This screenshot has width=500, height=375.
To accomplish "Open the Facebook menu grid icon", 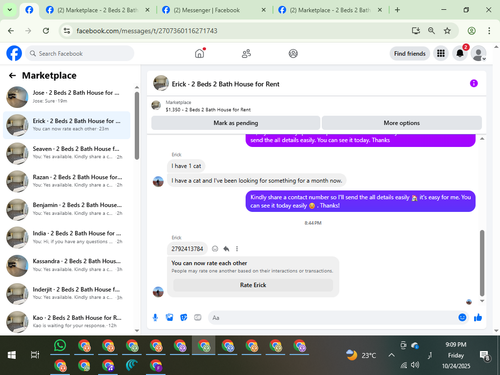I will (441, 53).
